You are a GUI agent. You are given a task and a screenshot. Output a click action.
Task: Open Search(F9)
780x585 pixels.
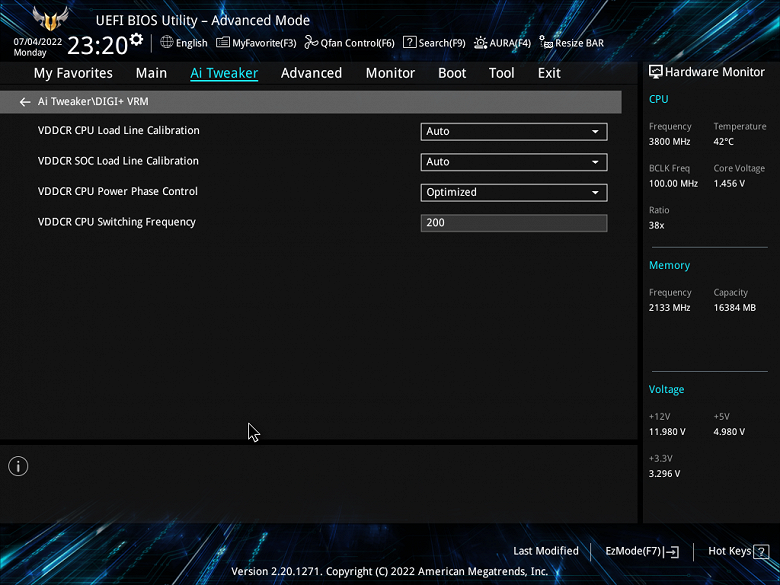tap(434, 43)
